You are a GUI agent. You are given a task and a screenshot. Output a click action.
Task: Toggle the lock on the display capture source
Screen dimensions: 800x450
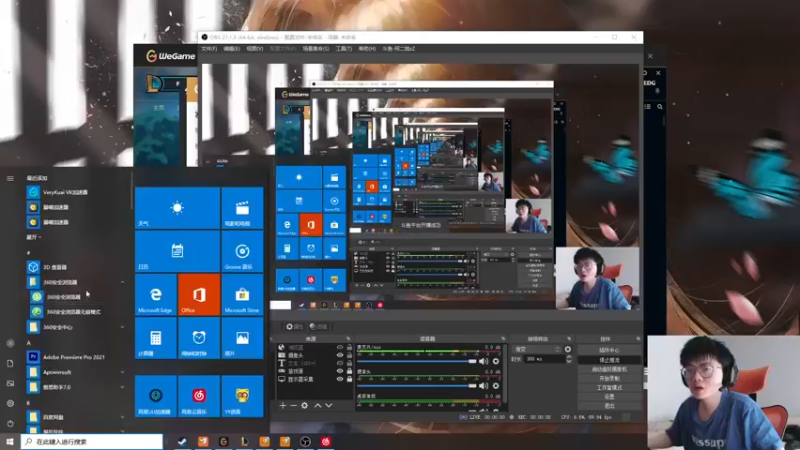pyautogui.click(x=349, y=379)
